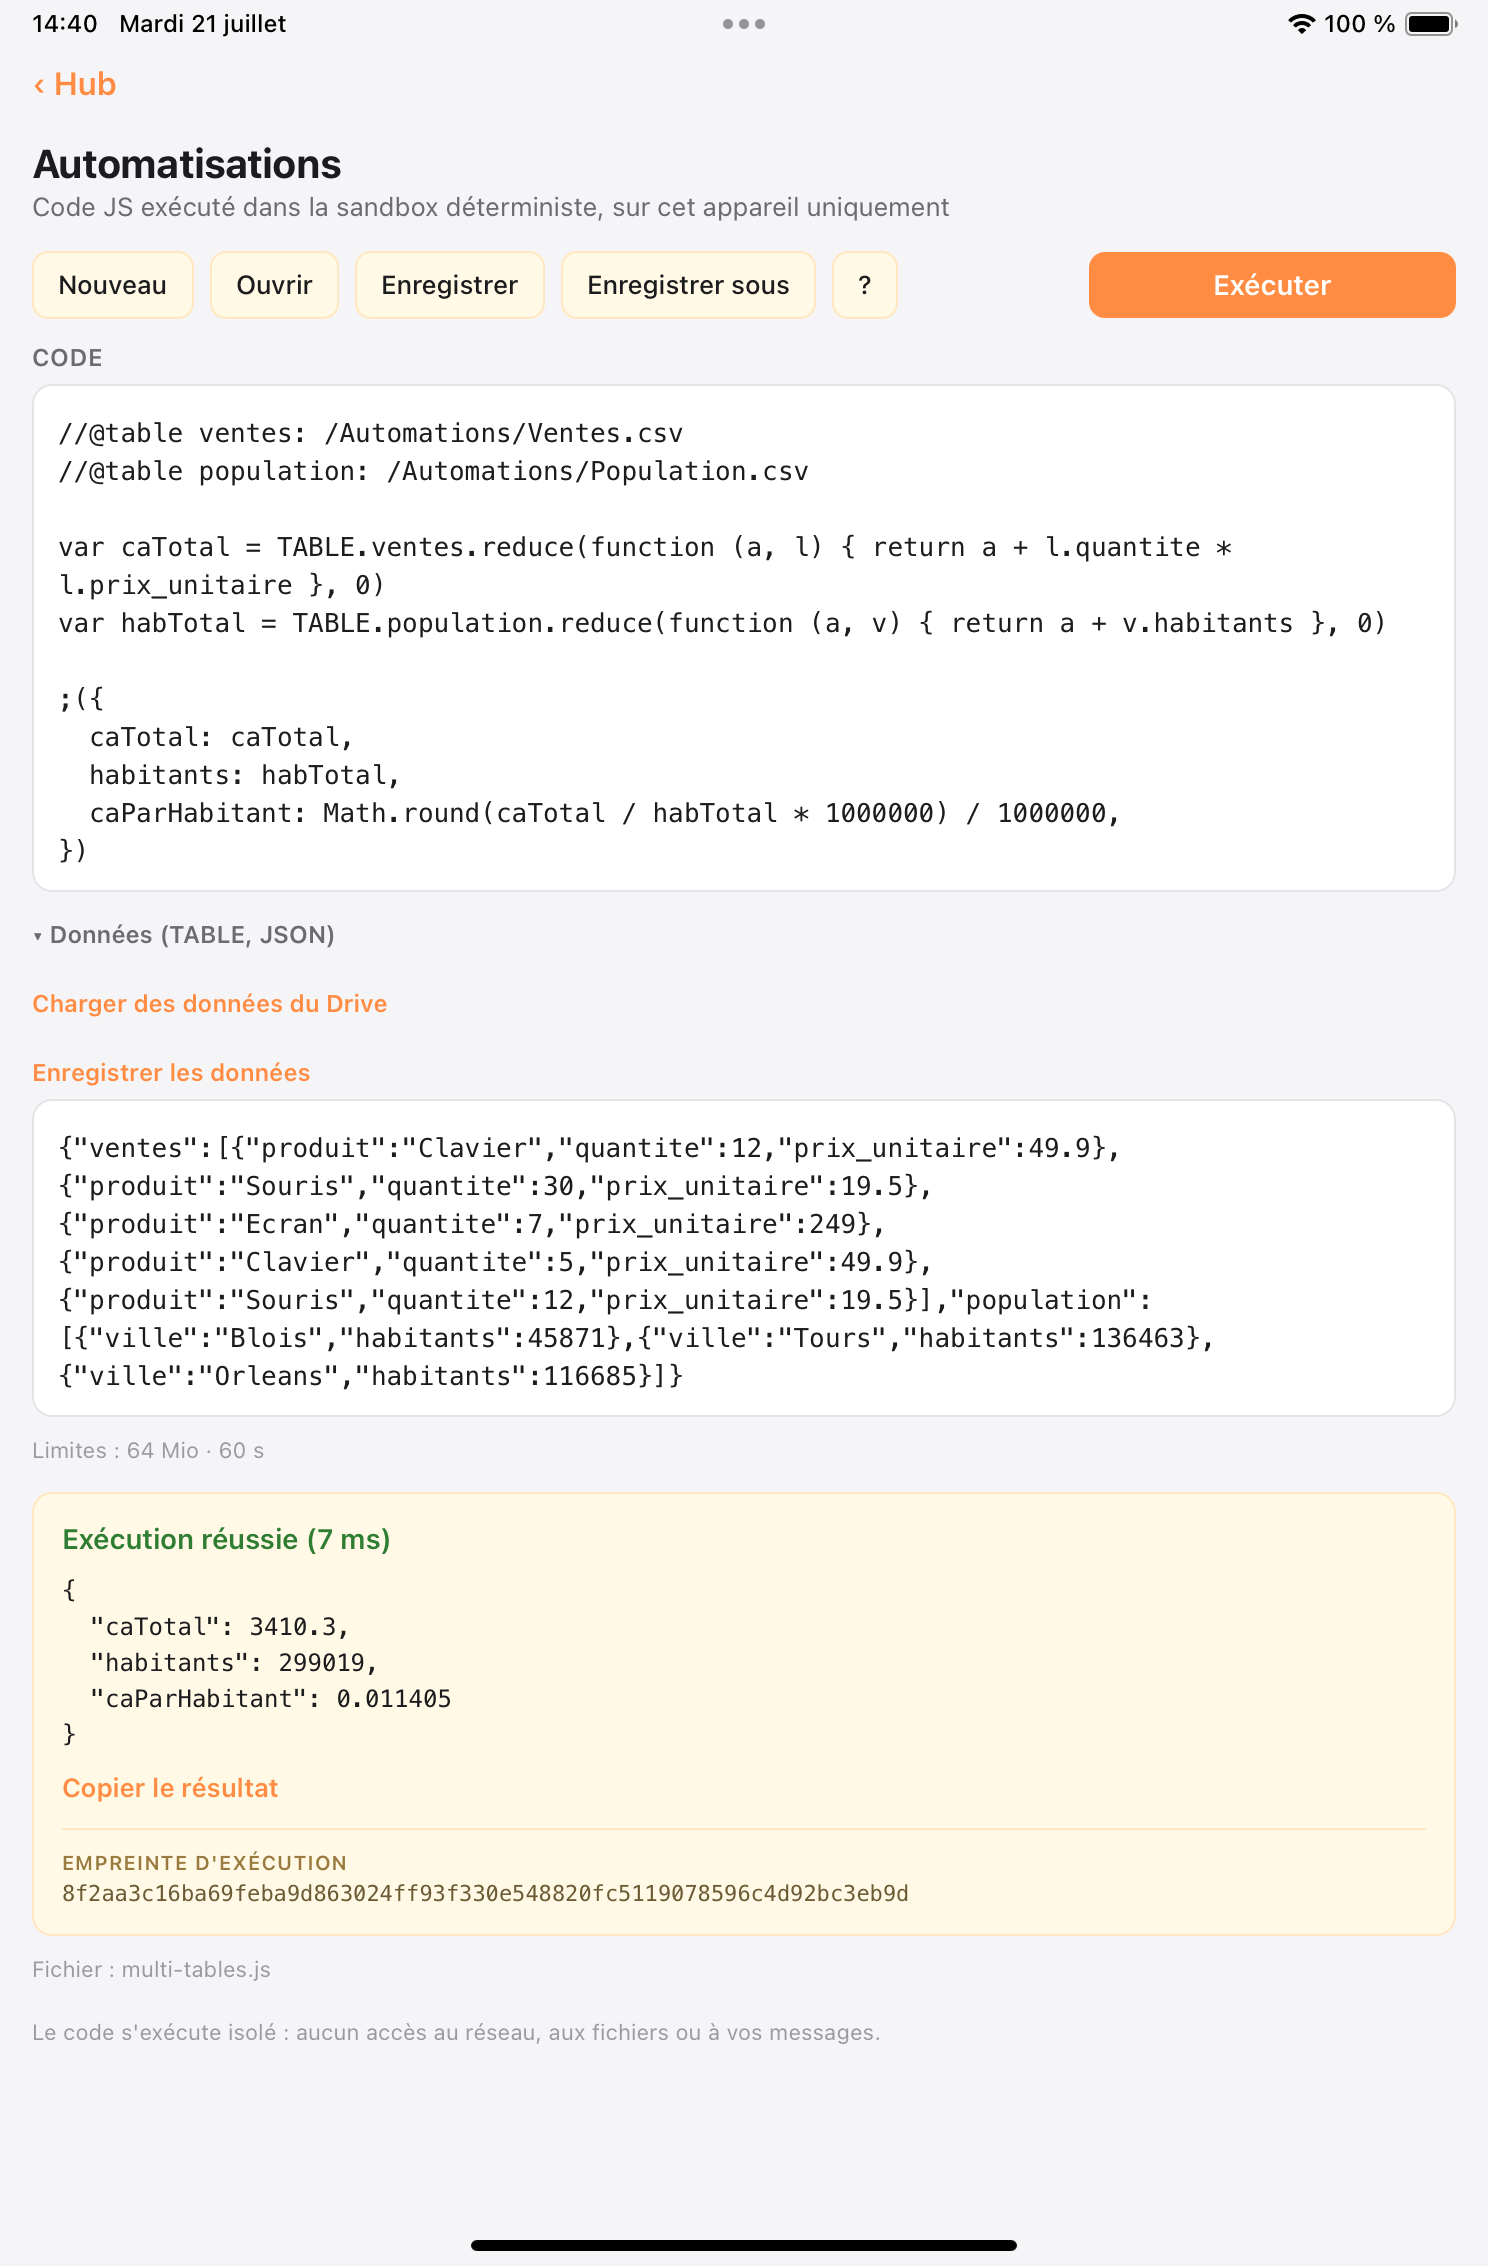The width and height of the screenshot is (1488, 2266).
Task: Tap the battery status icon
Action: [x=1431, y=24]
